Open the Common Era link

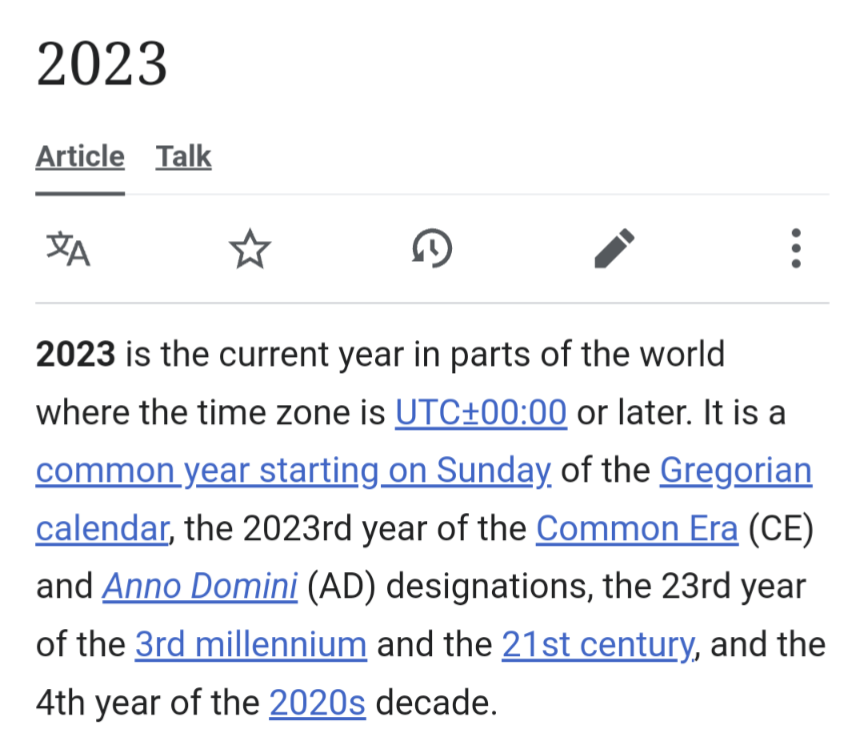click(x=636, y=528)
